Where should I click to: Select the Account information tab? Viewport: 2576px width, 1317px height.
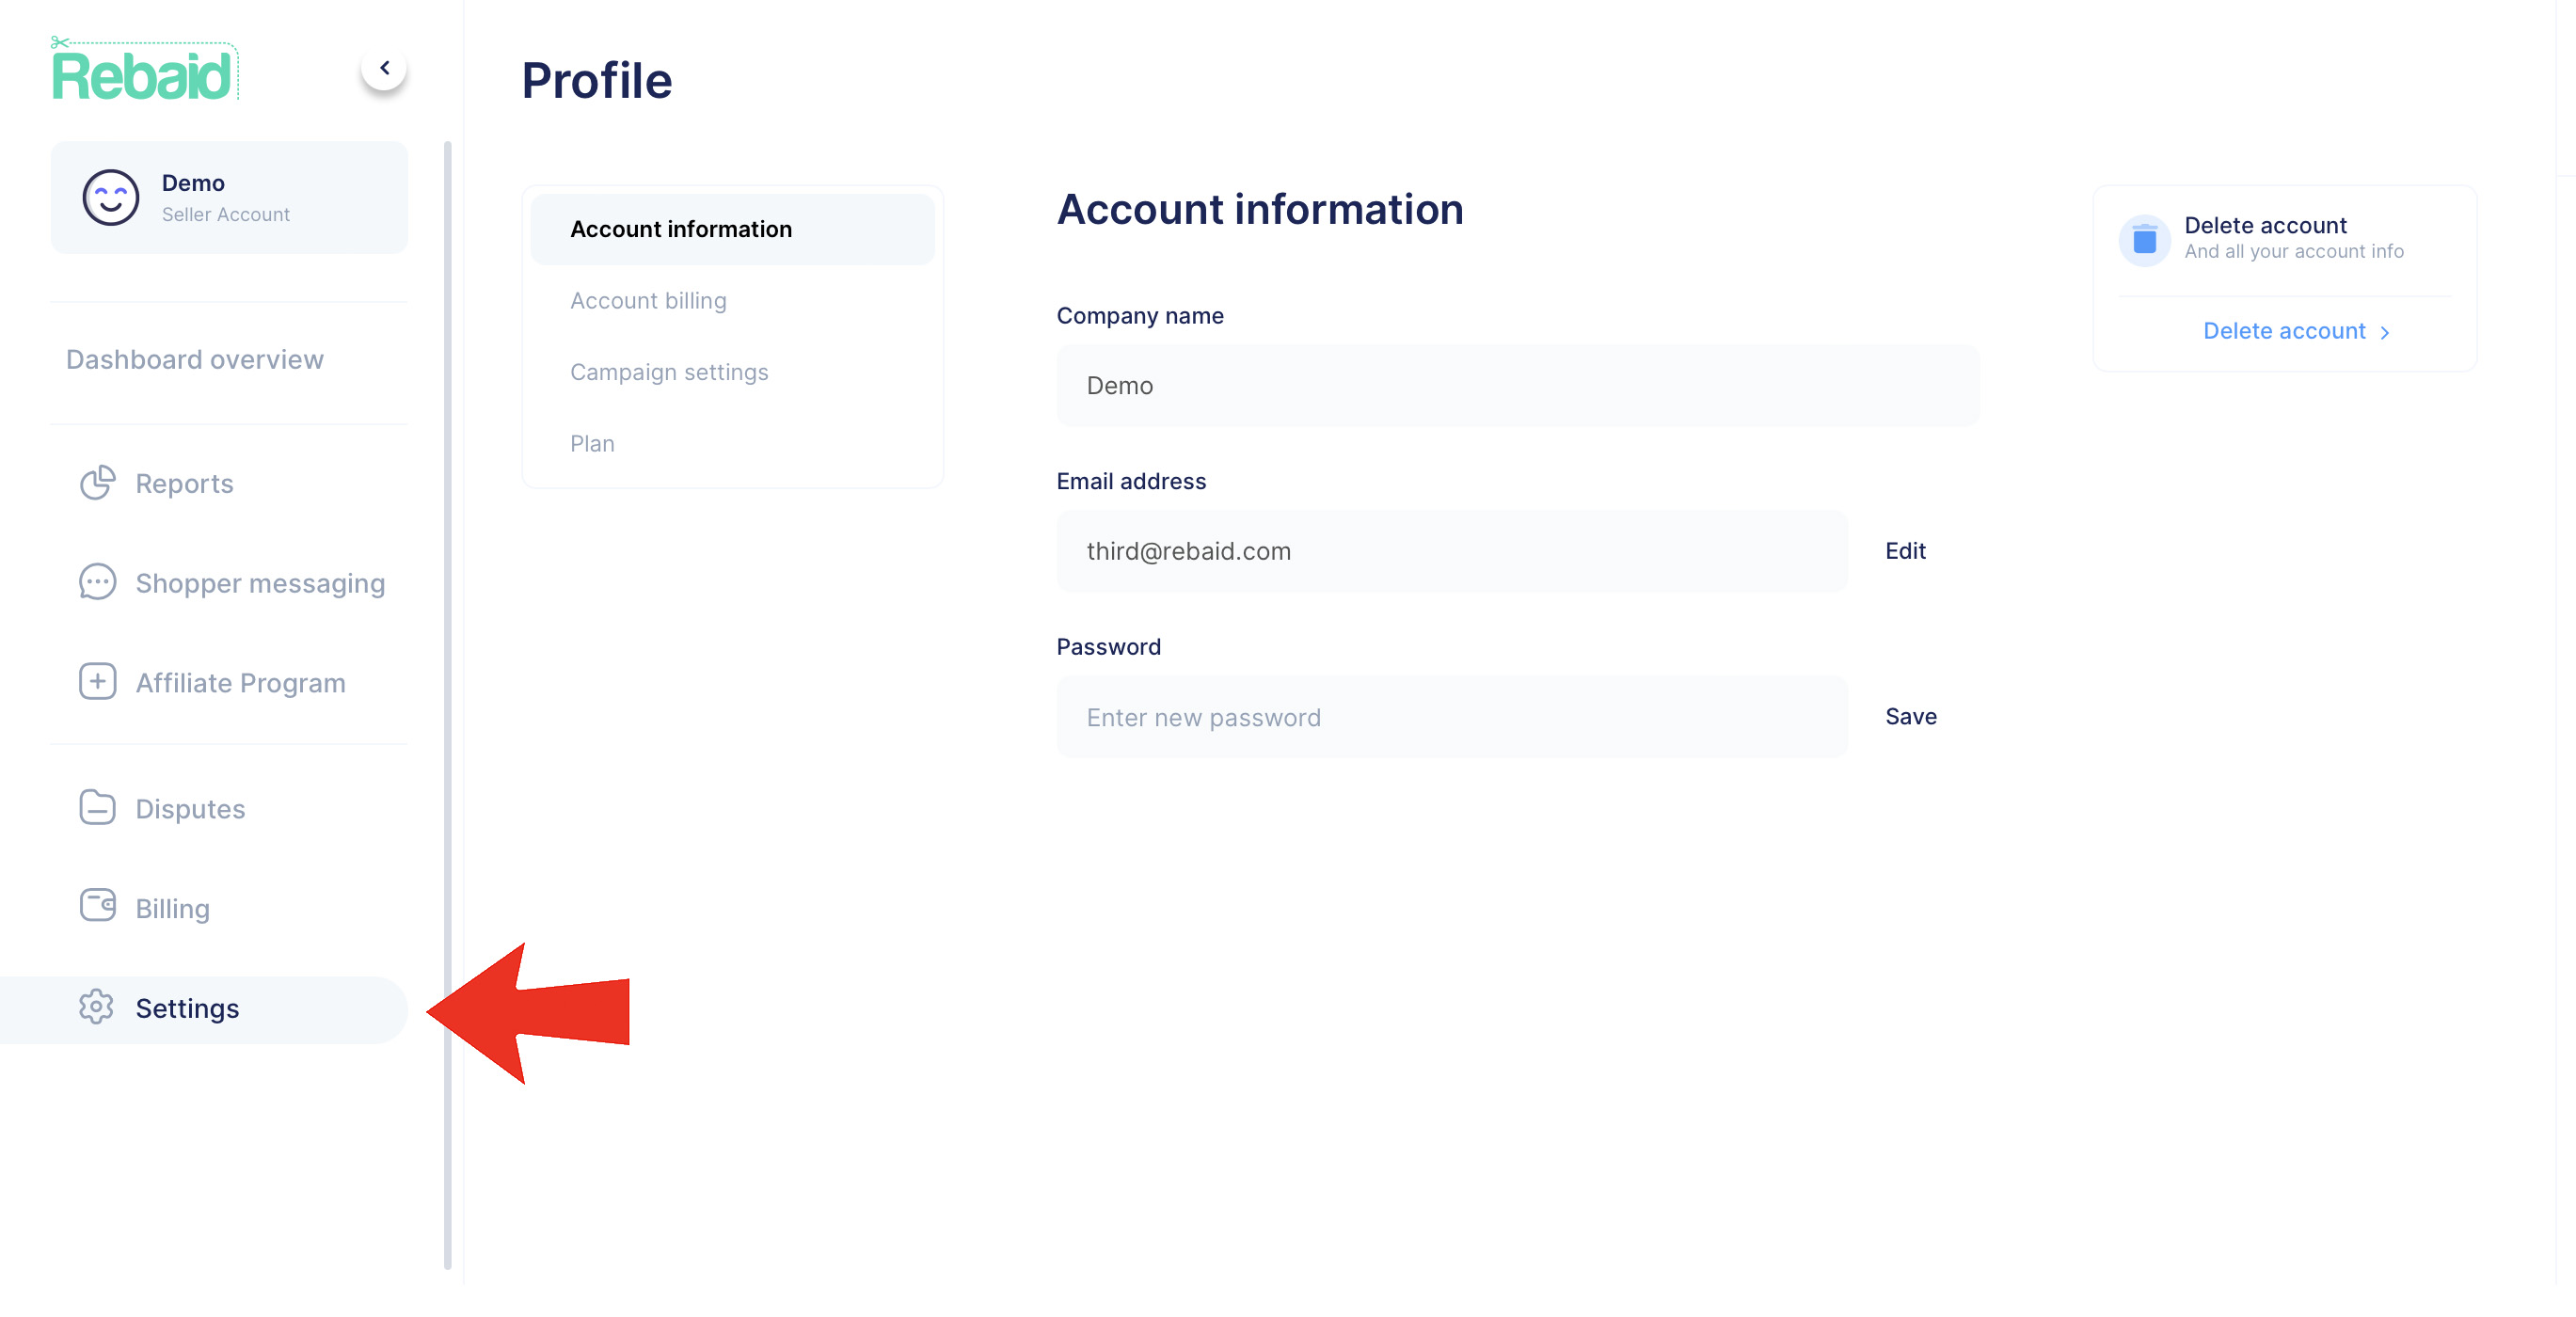681,229
